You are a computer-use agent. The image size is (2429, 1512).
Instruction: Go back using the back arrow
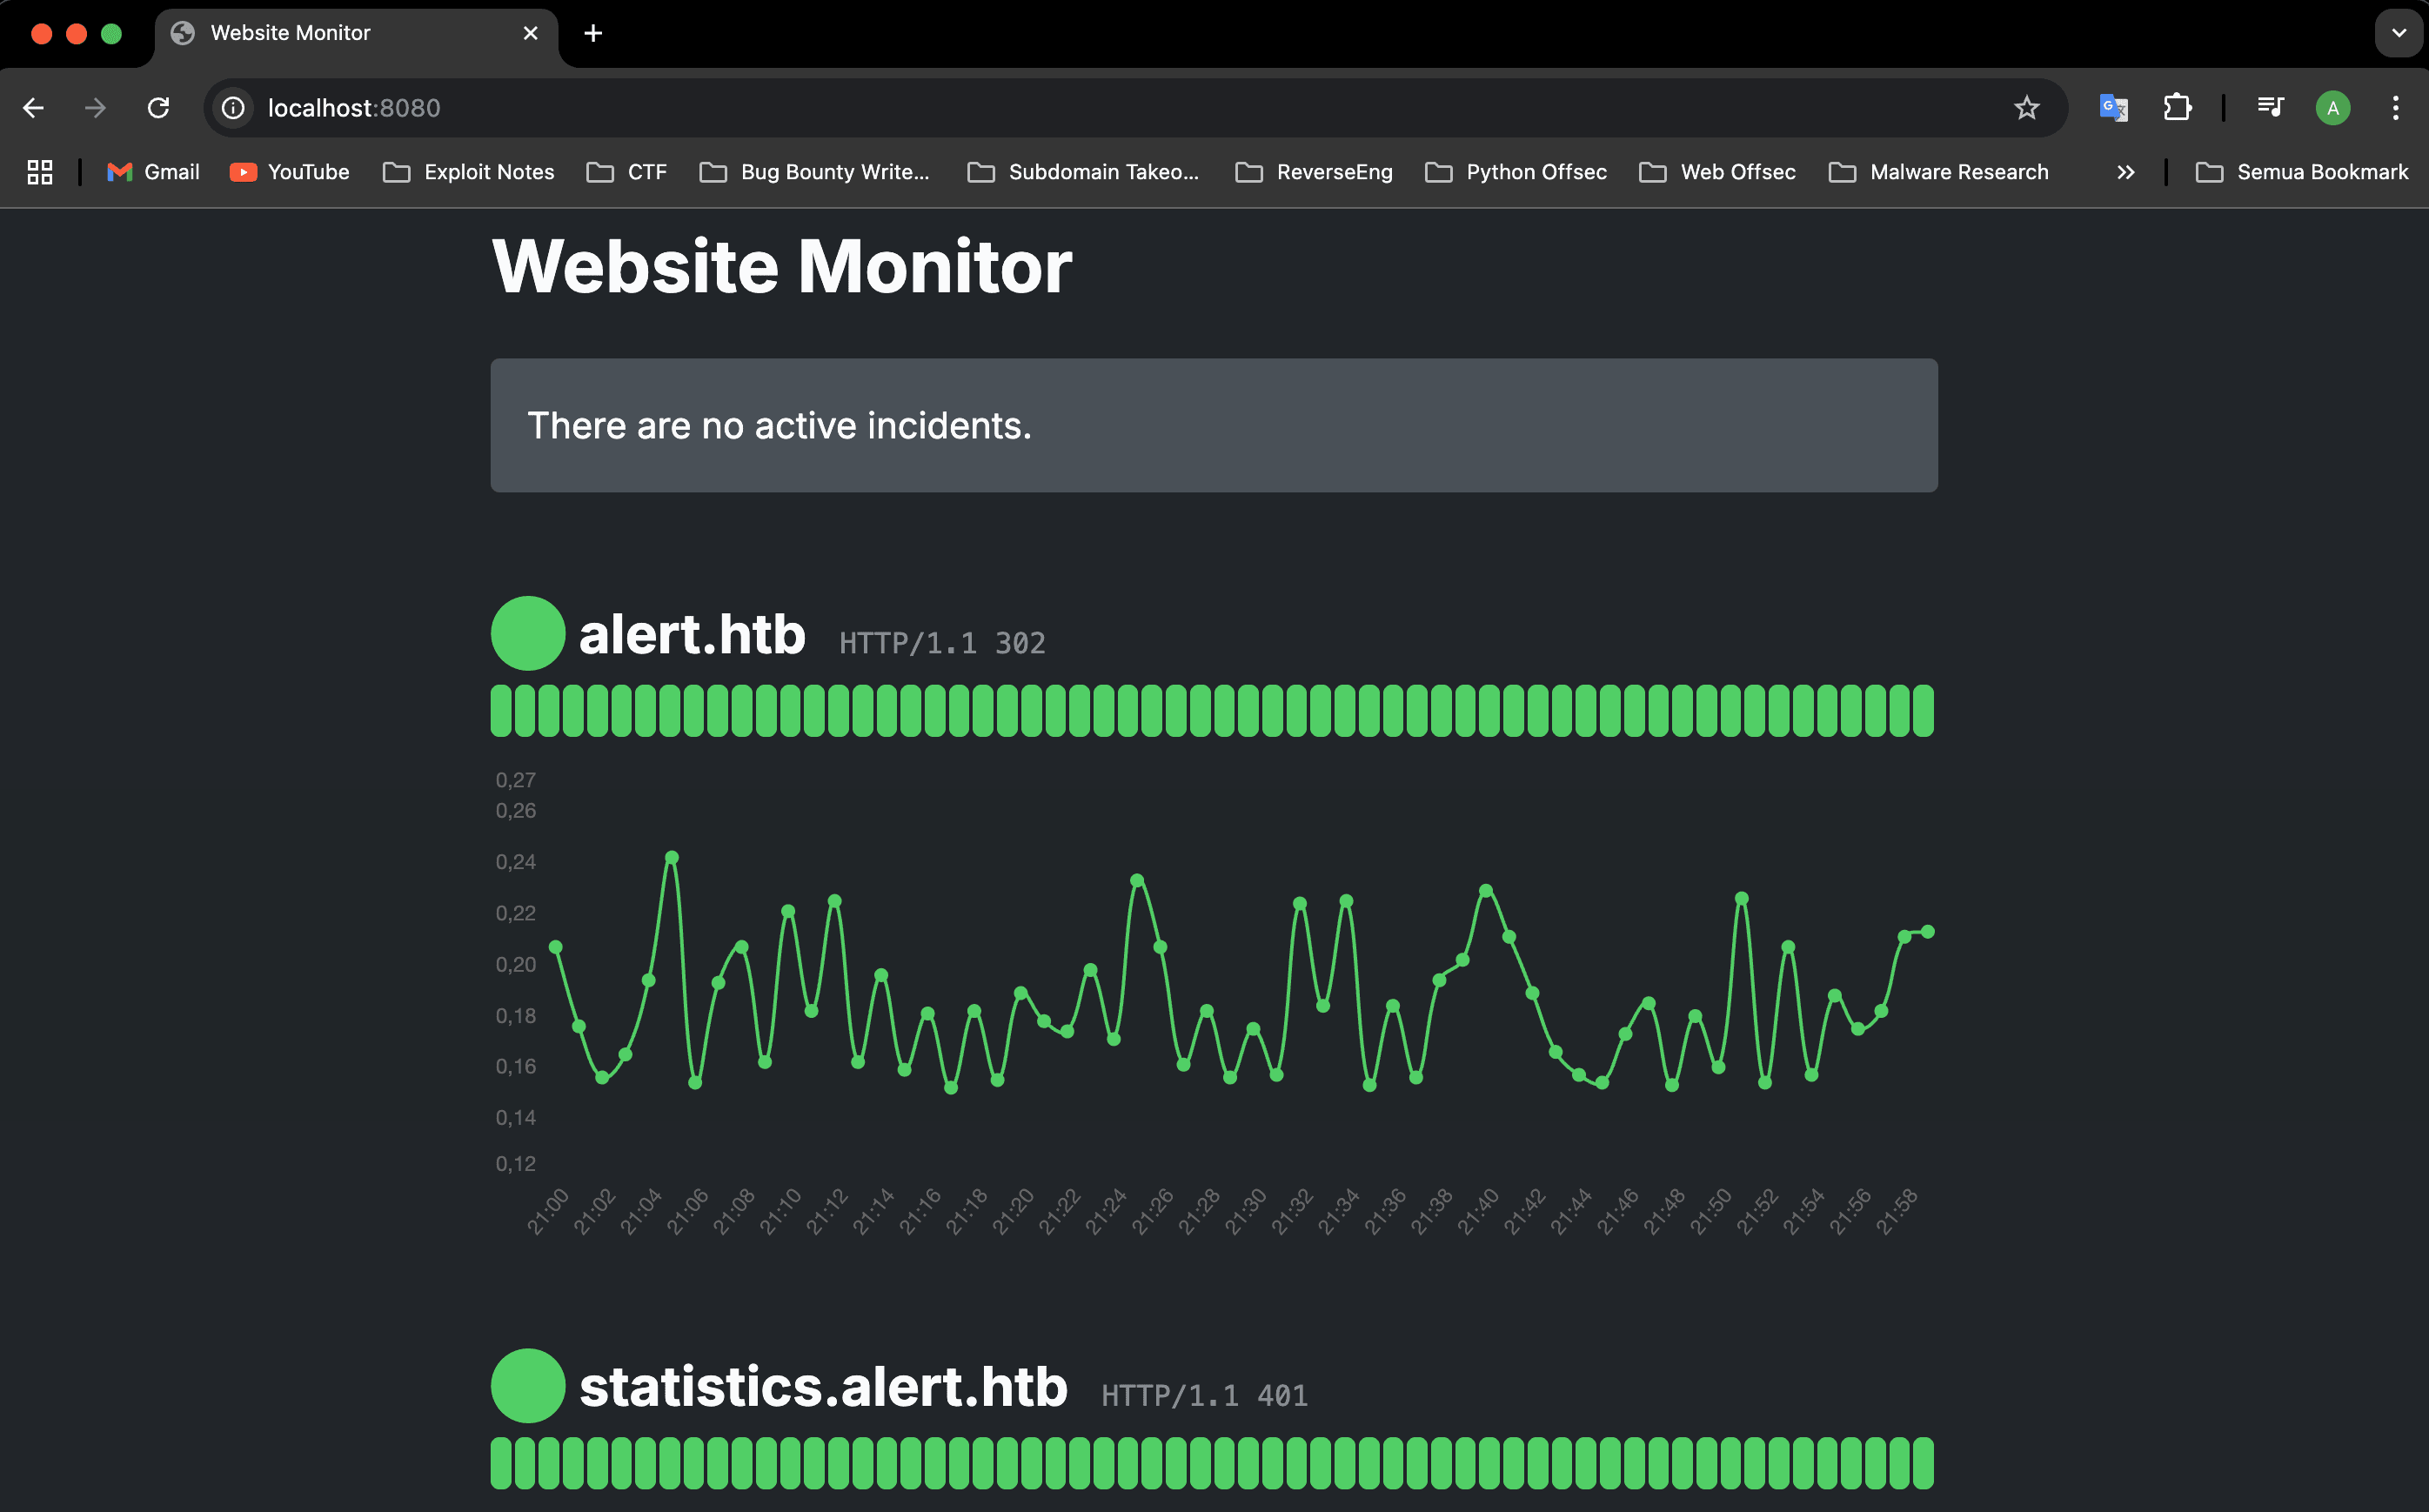point(33,108)
